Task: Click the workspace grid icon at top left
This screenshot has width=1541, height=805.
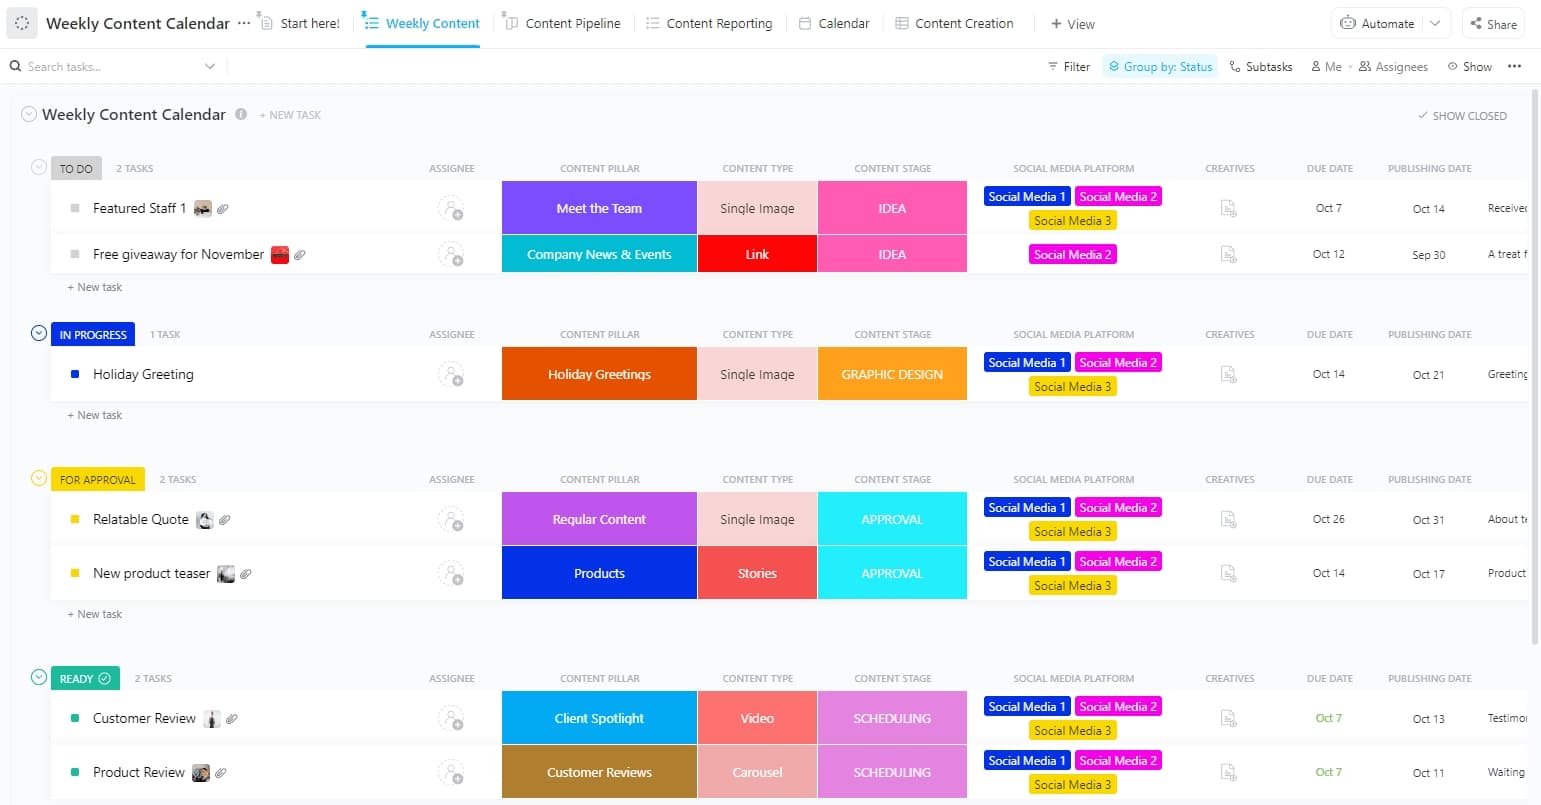Action: point(22,22)
